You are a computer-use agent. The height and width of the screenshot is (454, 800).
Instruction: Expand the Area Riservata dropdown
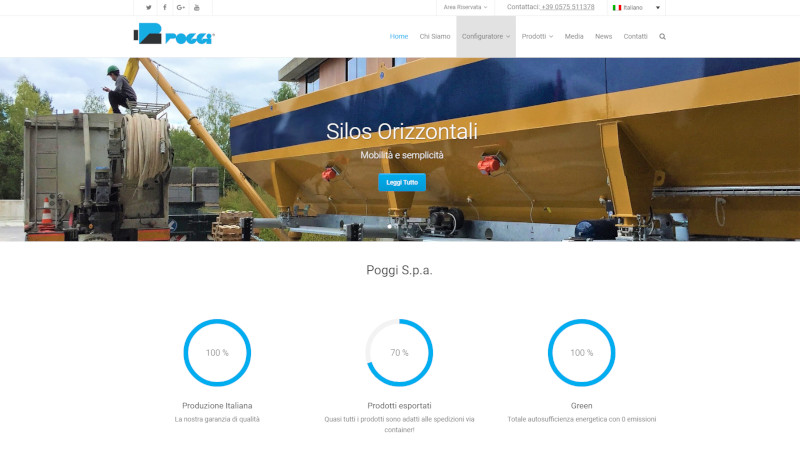click(x=465, y=8)
